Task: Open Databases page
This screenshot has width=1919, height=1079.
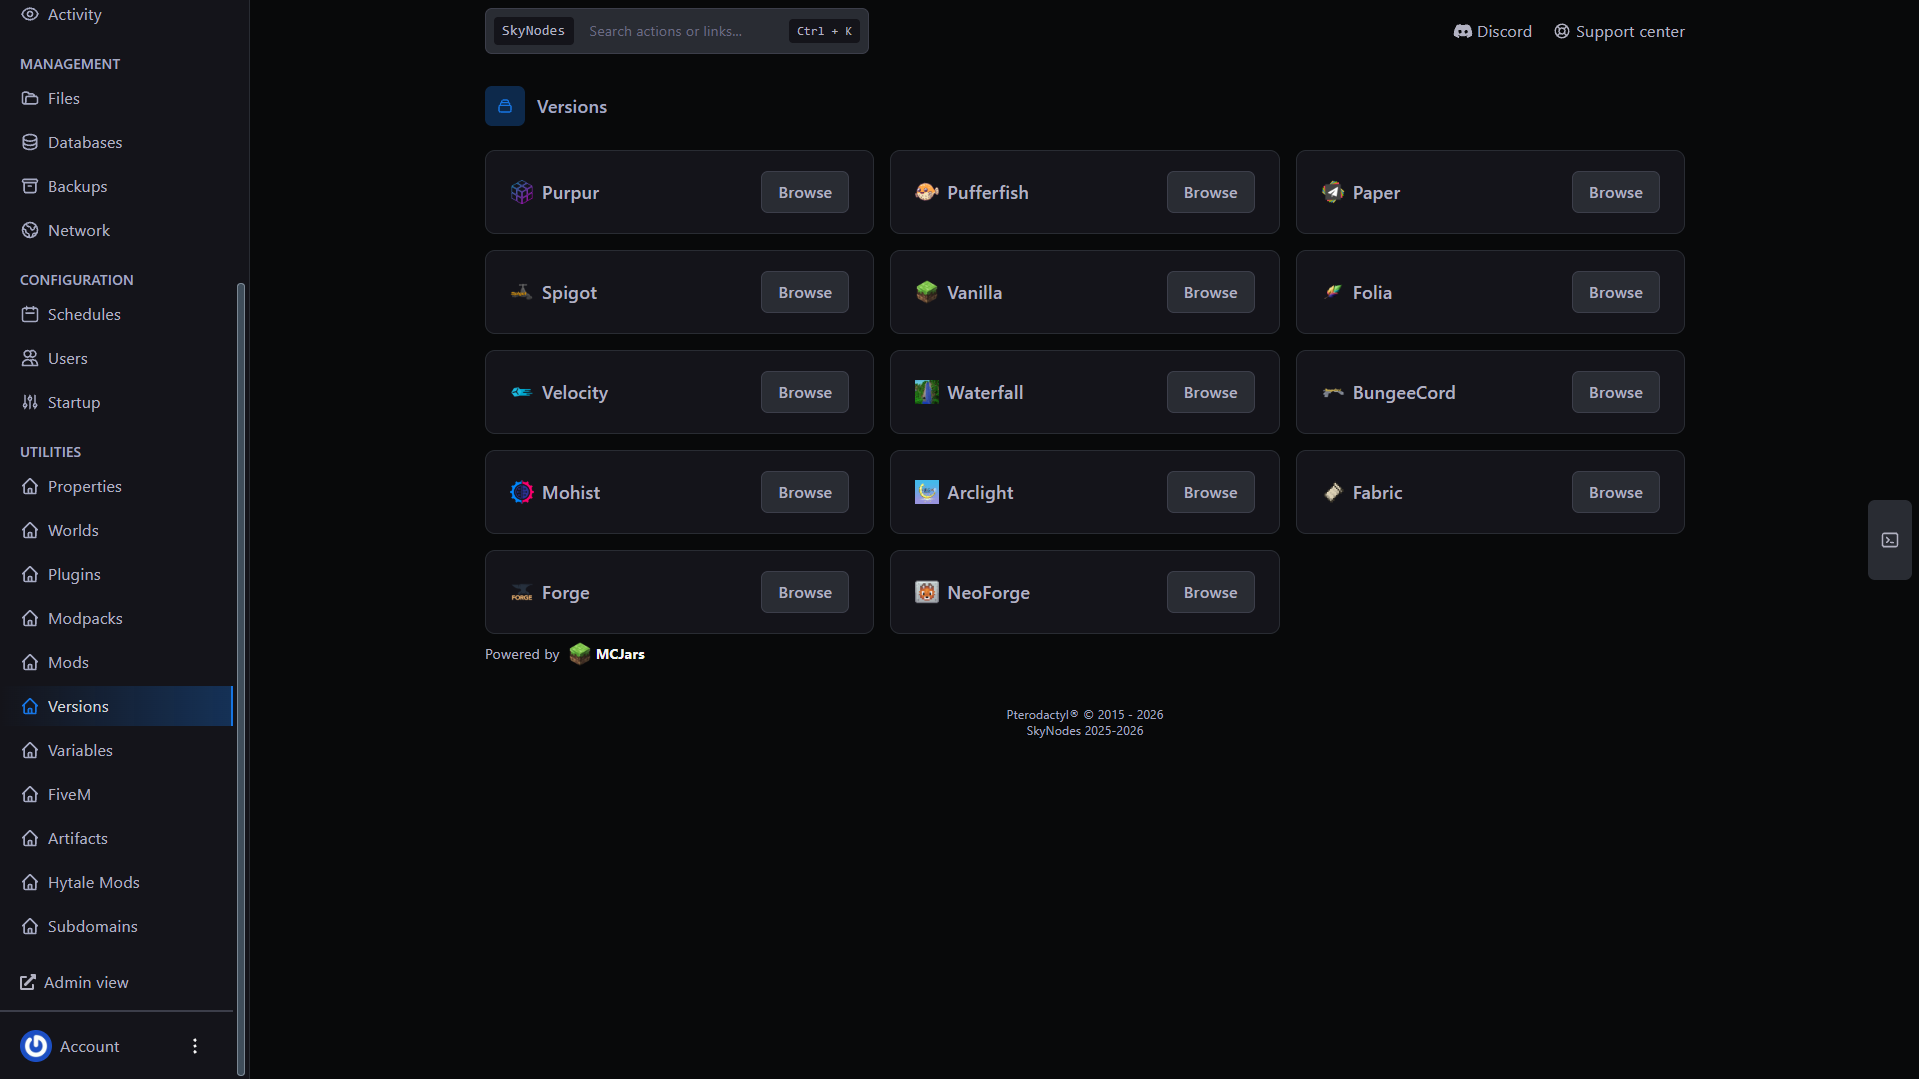Action: point(116,142)
